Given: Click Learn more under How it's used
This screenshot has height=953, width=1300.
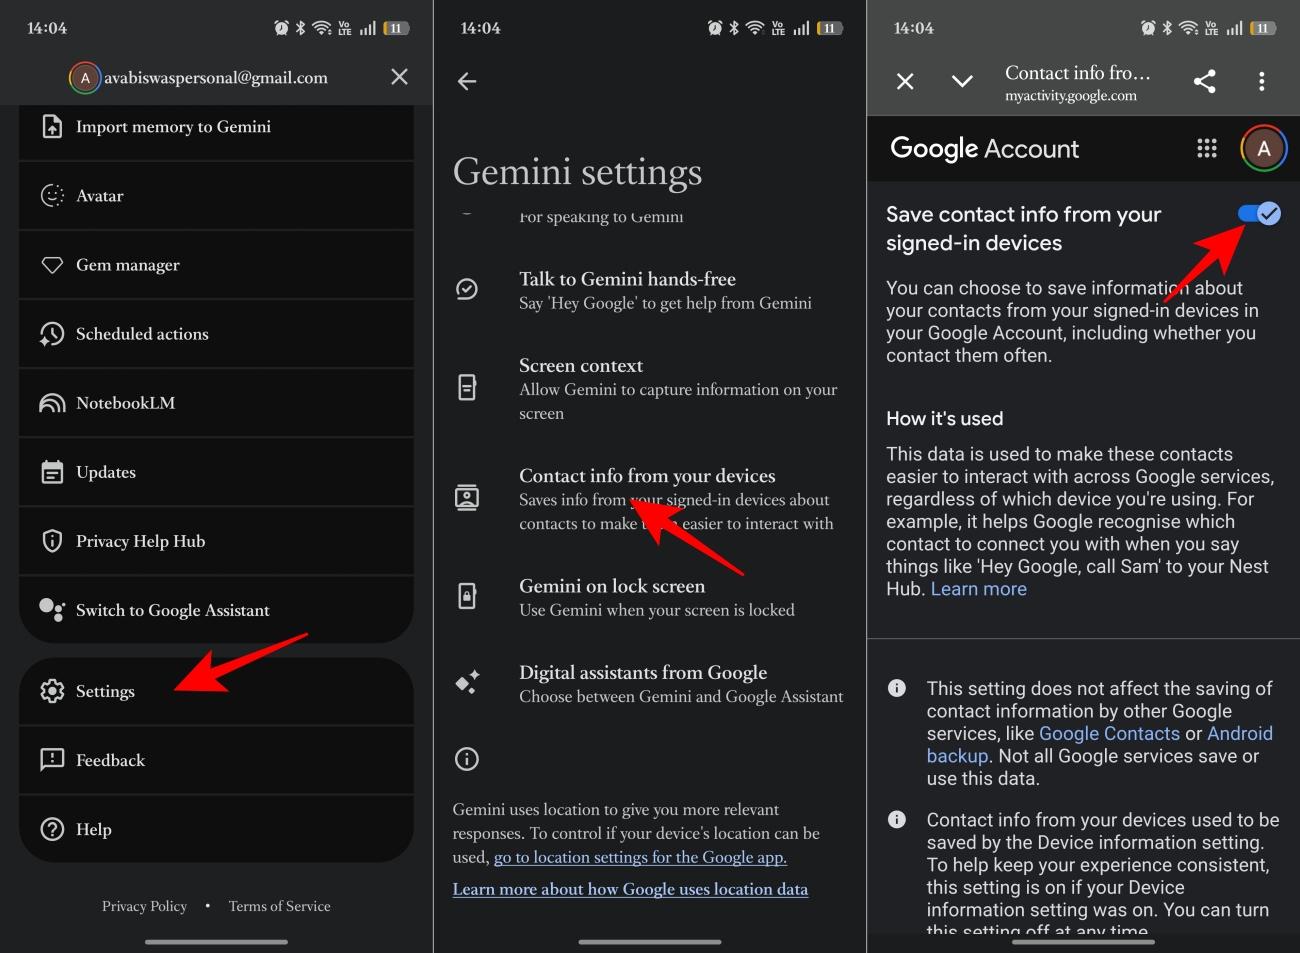Looking at the screenshot, I should tap(979, 589).
